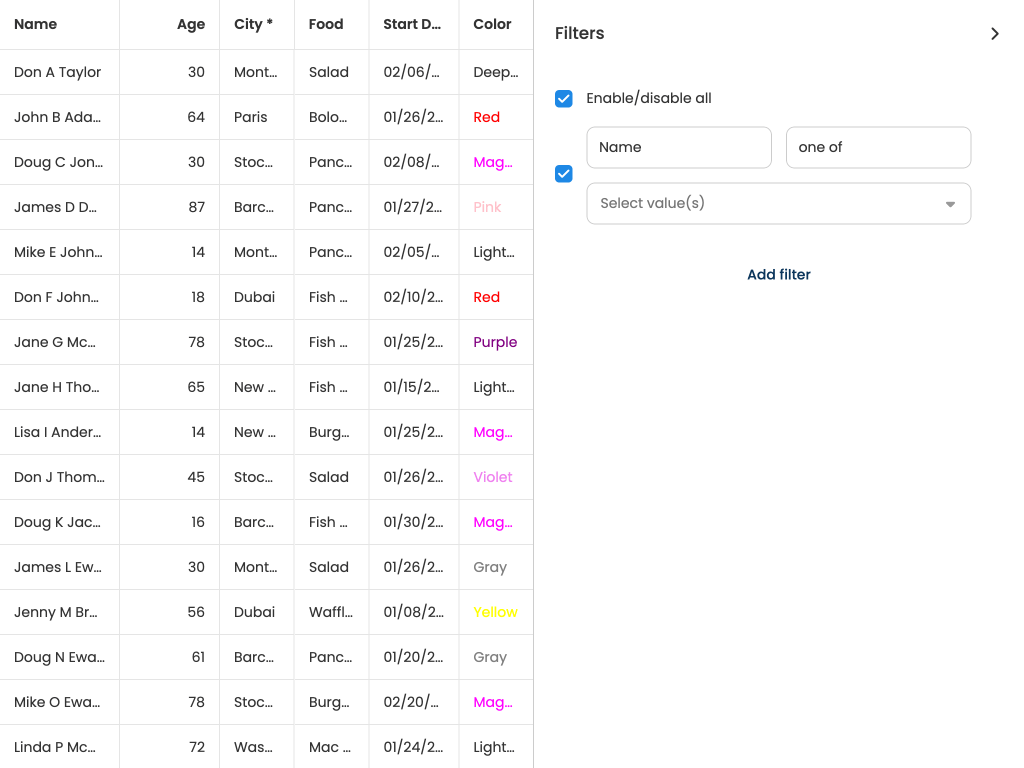Click the Color column header

tap(492, 24)
